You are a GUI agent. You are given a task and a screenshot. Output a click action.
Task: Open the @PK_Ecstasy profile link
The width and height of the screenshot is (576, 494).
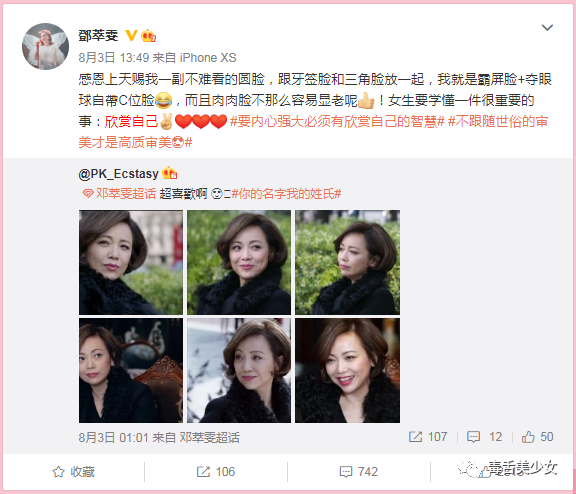[118, 173]
